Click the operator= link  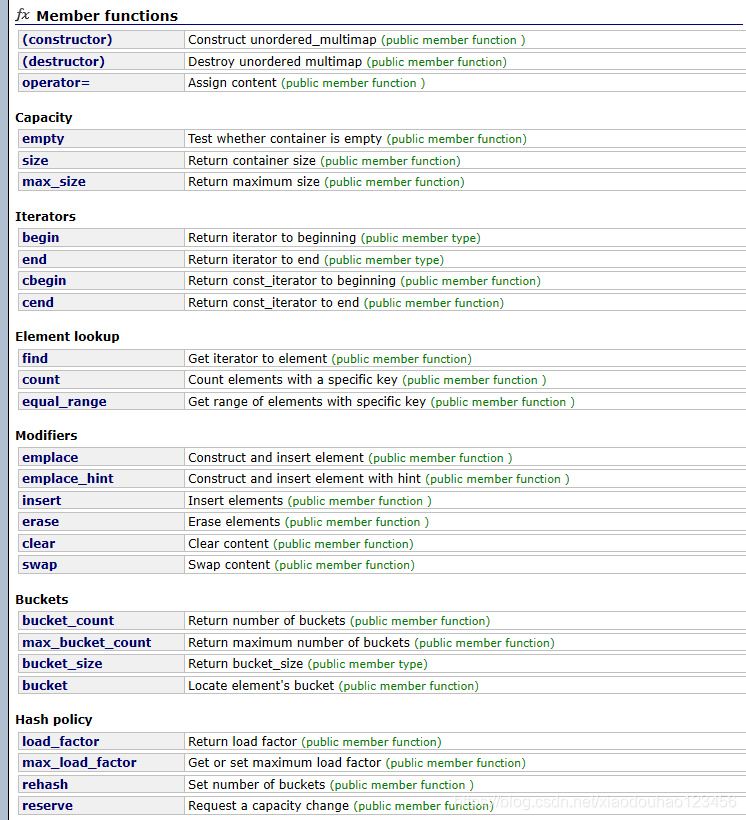pos(56,83)
